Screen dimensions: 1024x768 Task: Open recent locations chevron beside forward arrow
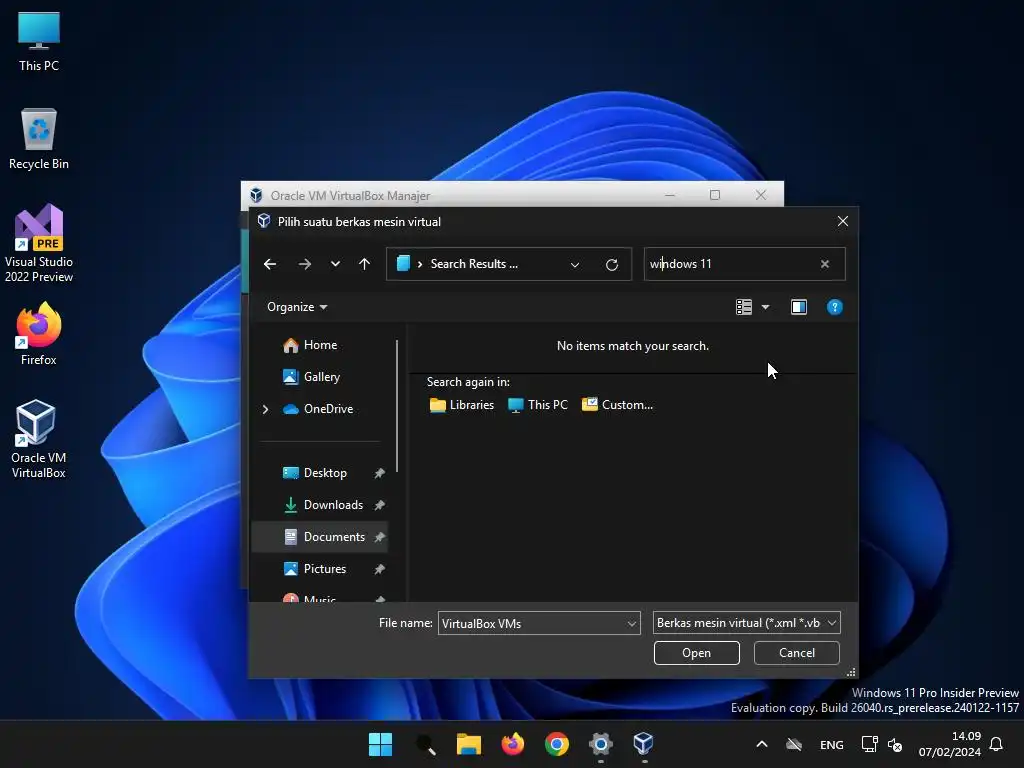335,264
